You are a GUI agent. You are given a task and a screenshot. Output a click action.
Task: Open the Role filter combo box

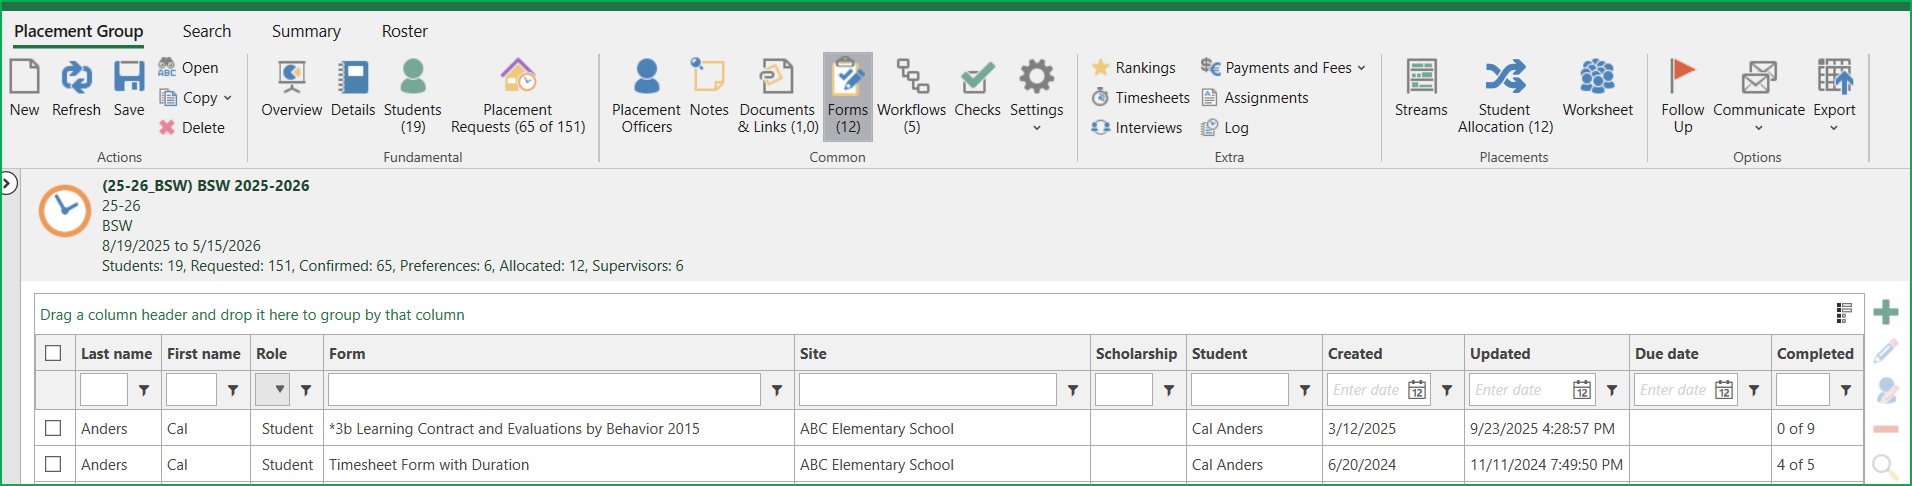[272, 390]
